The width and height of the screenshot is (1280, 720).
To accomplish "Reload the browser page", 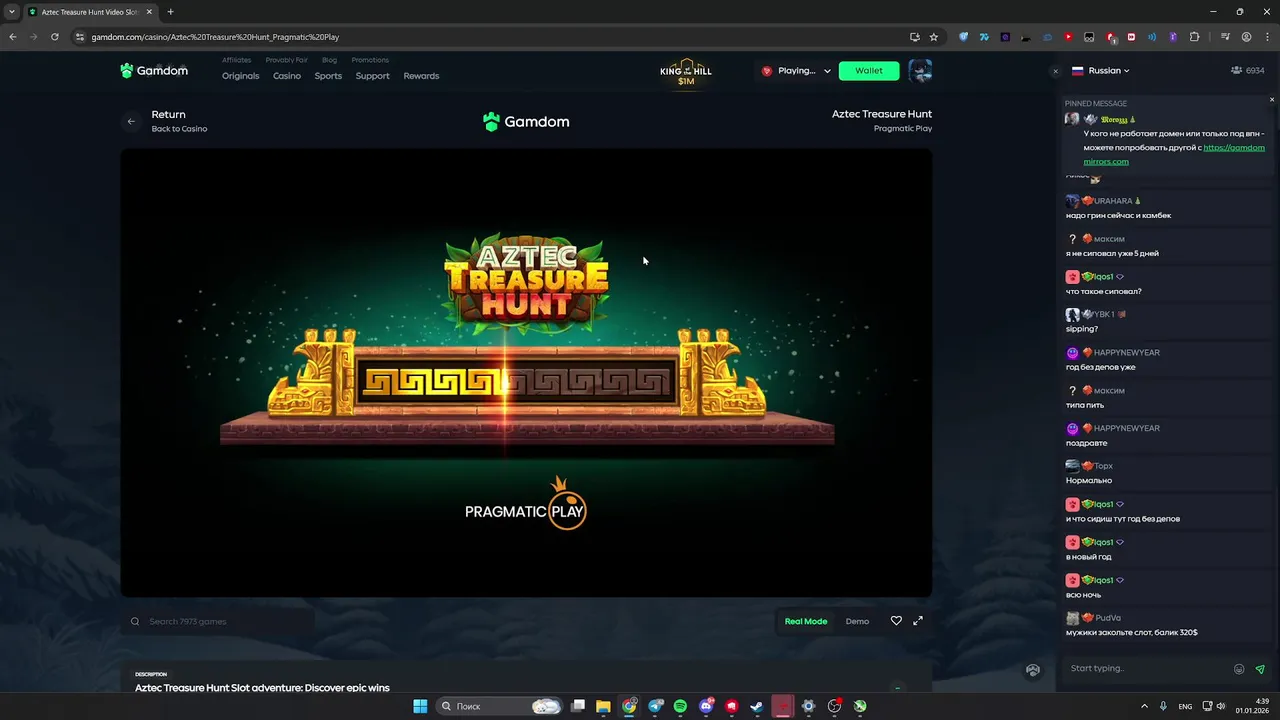I will click(54, 37).
